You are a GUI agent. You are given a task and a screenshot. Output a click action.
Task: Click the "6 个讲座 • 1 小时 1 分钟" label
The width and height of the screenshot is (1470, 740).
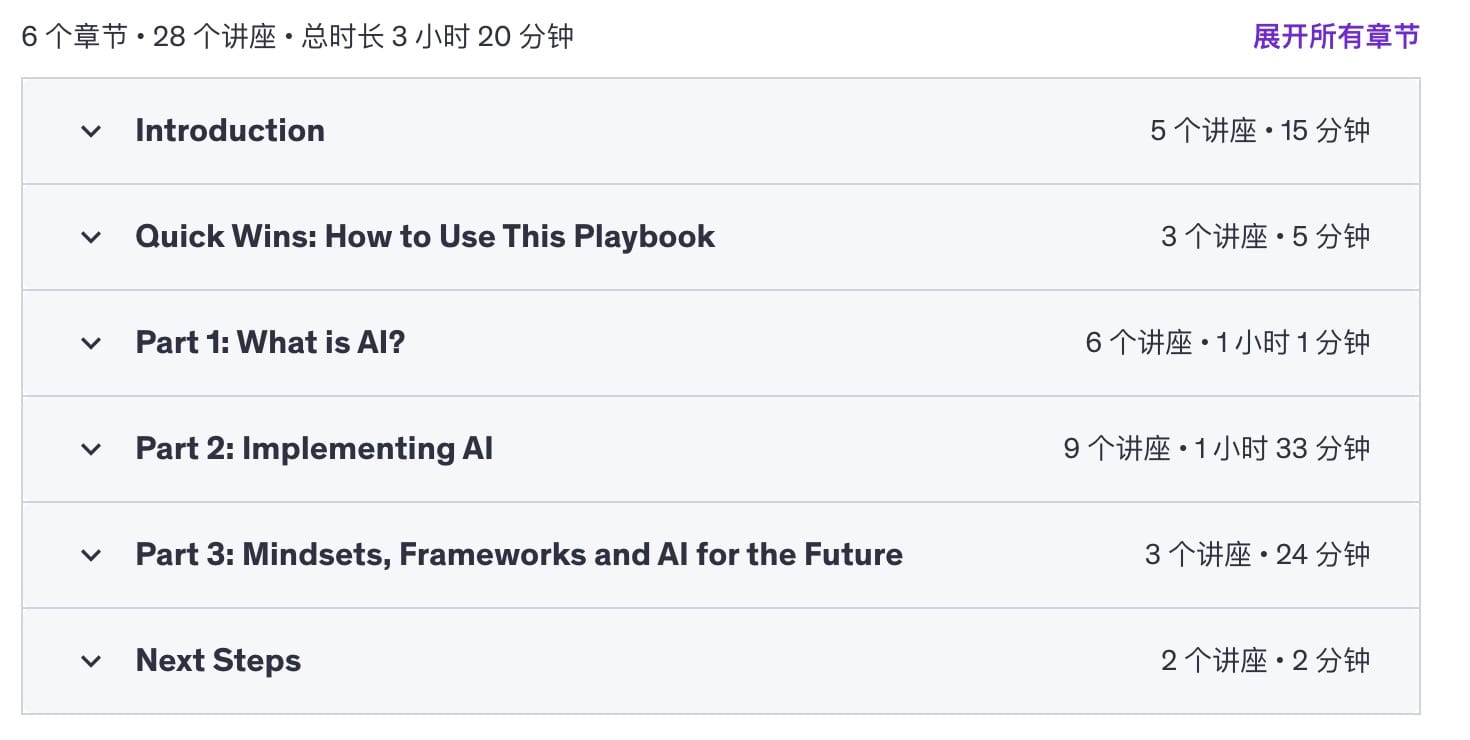[x=1227, y=343]
